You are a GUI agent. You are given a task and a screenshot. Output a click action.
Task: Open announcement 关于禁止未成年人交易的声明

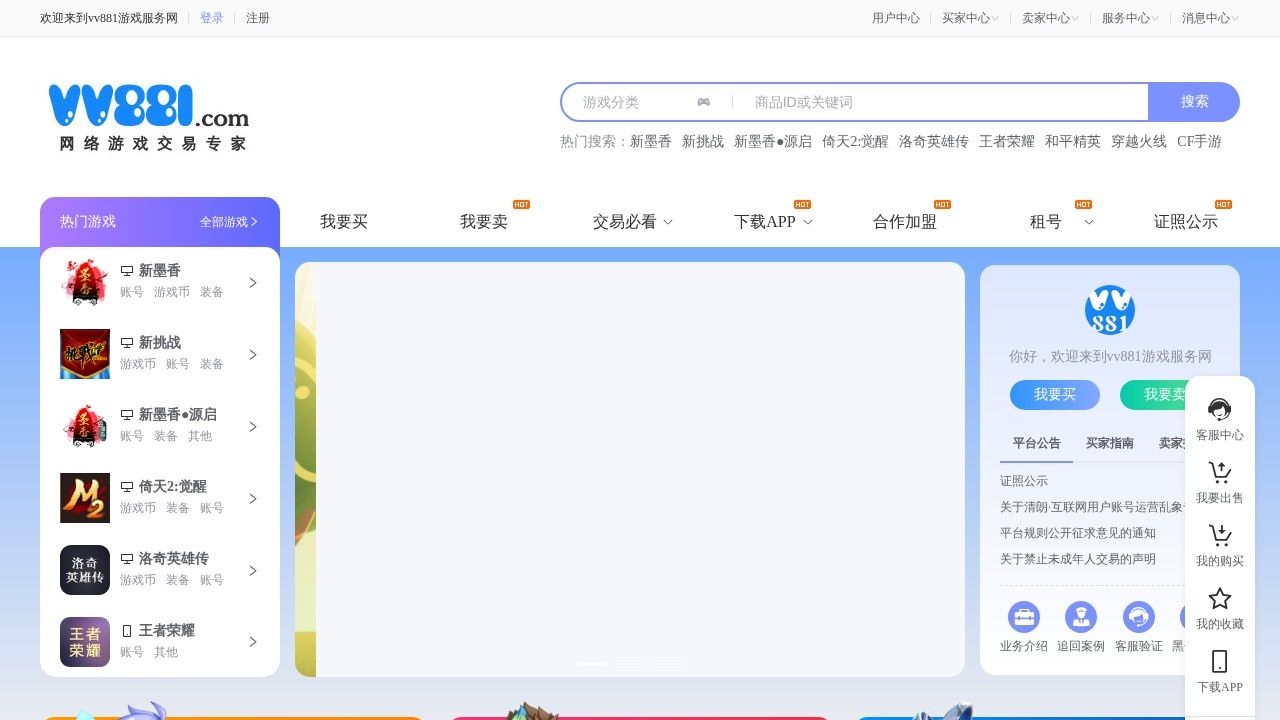[x=1078, y=559]
